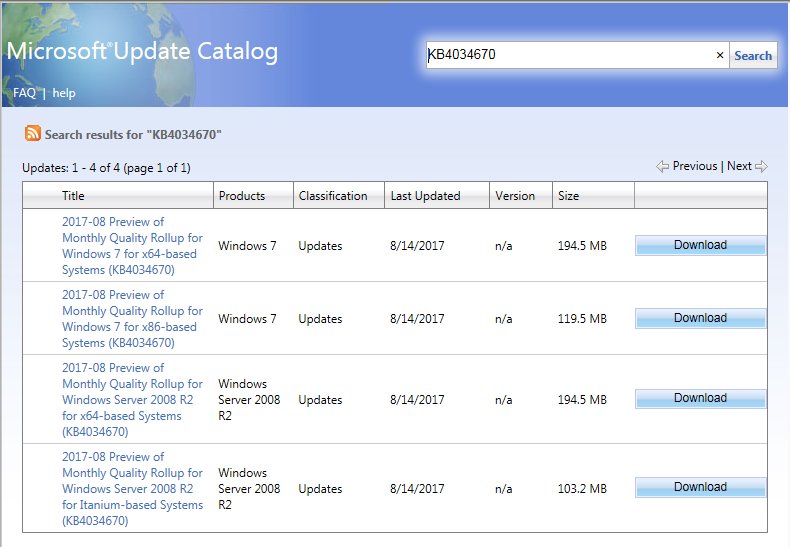Click Updates classification in Itanium row
The width and height of the screenshot is (790, 547).
(x=320, y=489)
